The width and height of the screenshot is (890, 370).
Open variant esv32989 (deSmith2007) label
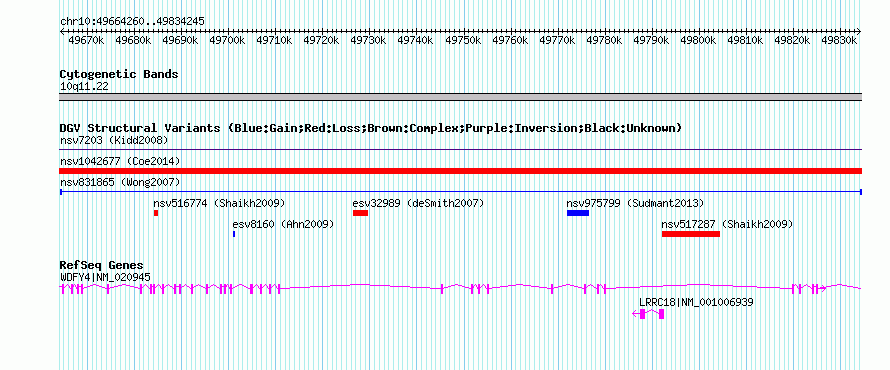pyautogui.click(x=418, y=203)
